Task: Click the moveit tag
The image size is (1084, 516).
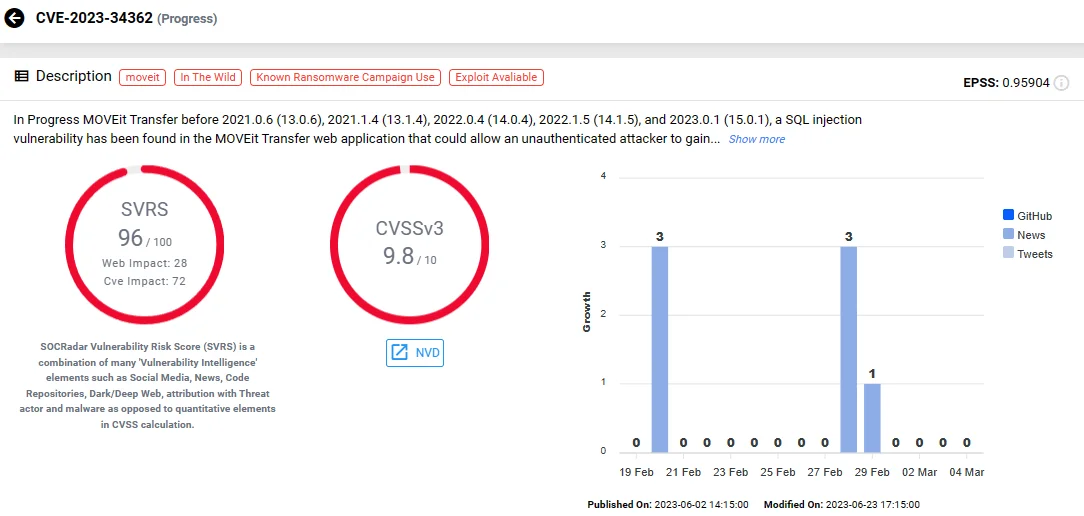Action: [x=142, y=77]
